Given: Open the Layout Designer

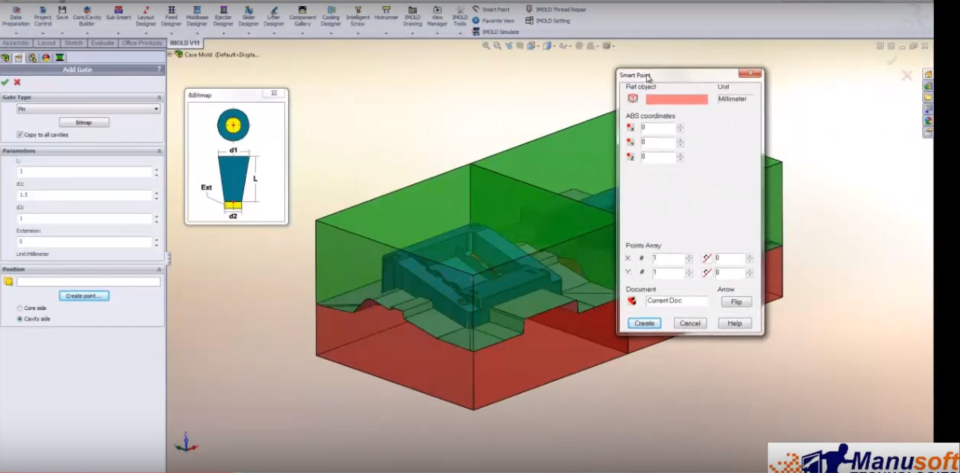Looking at the screenshot, I should 146,17.
